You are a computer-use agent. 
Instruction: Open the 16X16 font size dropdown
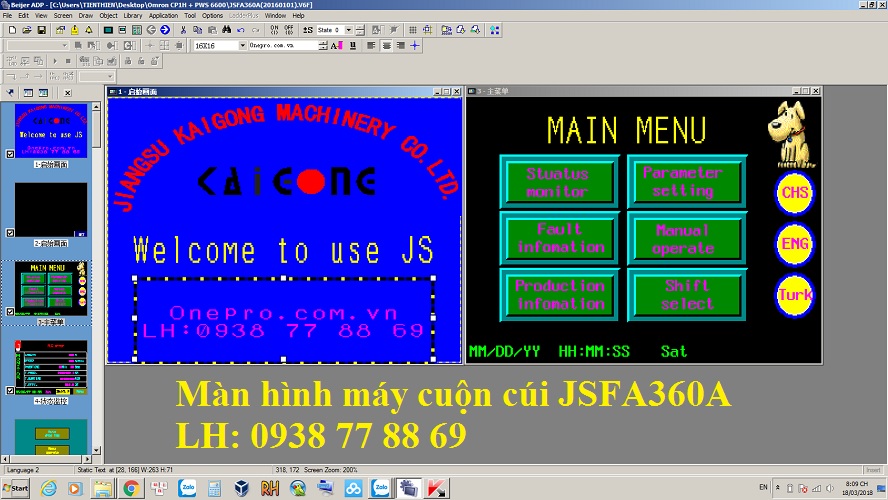(242, 46)
